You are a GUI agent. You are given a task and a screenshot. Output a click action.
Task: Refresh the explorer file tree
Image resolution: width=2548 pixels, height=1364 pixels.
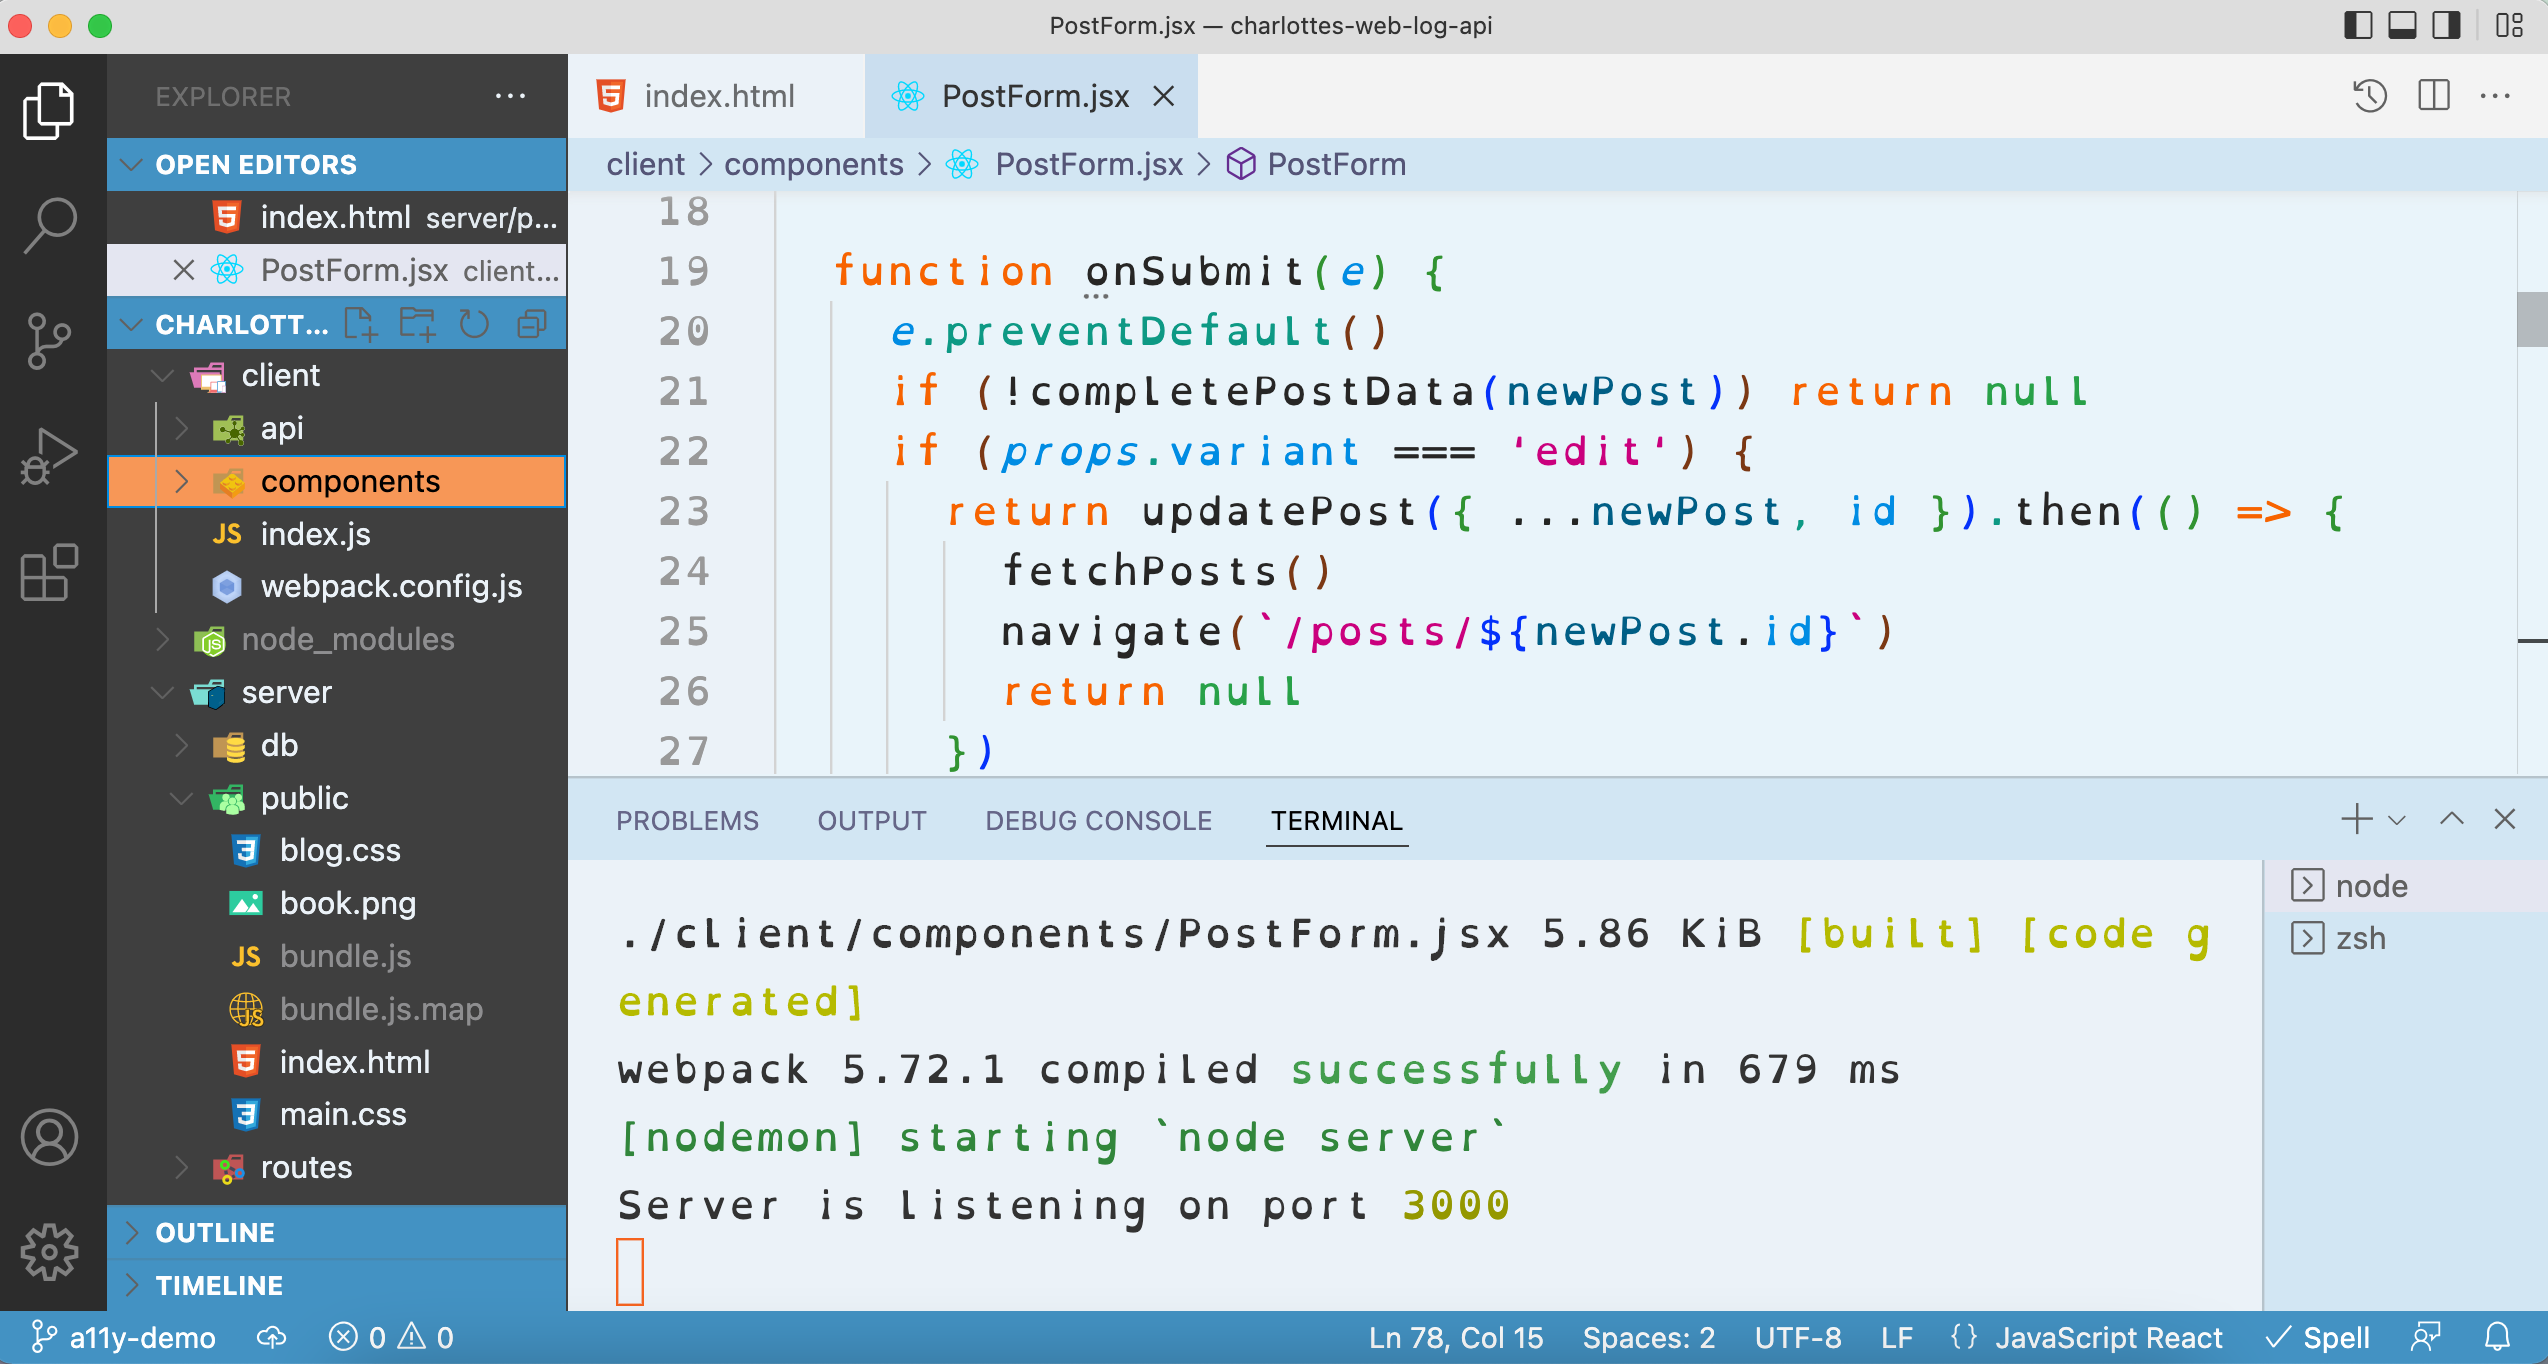(474, 325)
